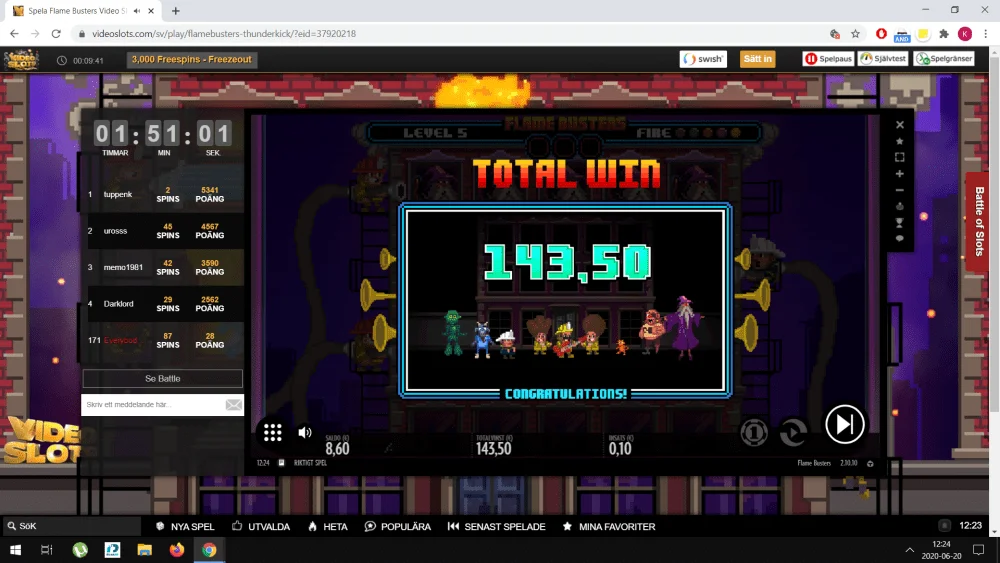Open the Battle of Slots side tab
The width and height of the screenshot is (1000, 563).
(x=979, y=221)
